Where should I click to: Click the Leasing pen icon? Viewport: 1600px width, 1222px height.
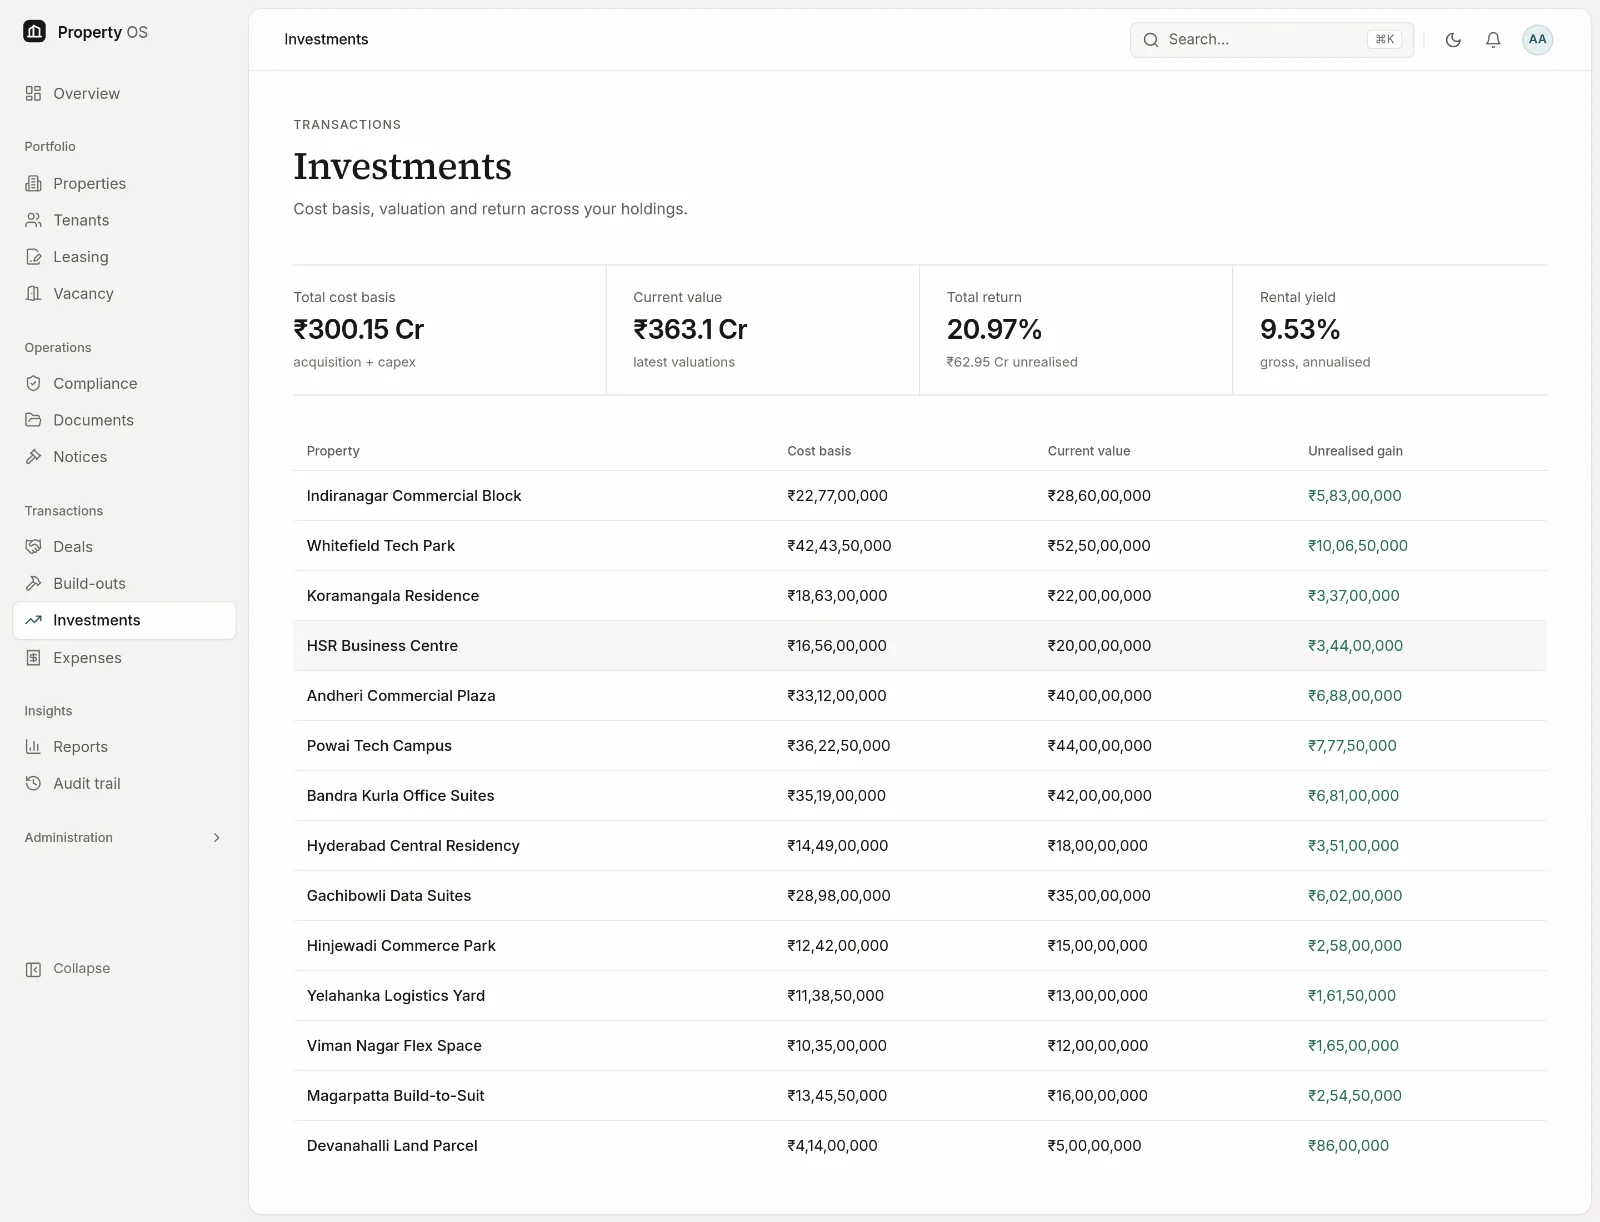click(33, 257)
